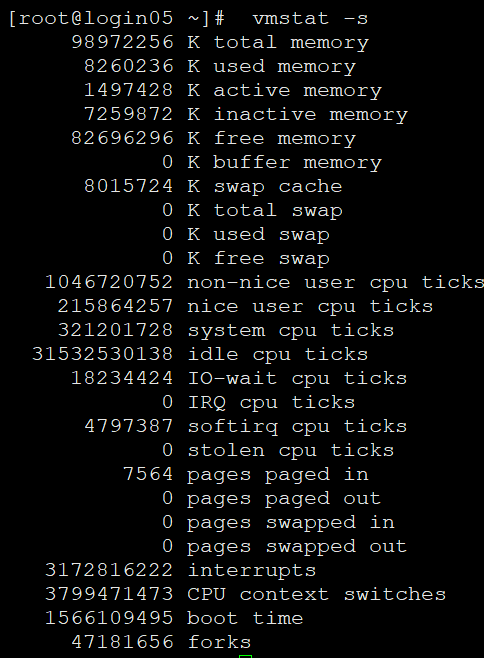Click the system cpu ticks line

[226, 331]
